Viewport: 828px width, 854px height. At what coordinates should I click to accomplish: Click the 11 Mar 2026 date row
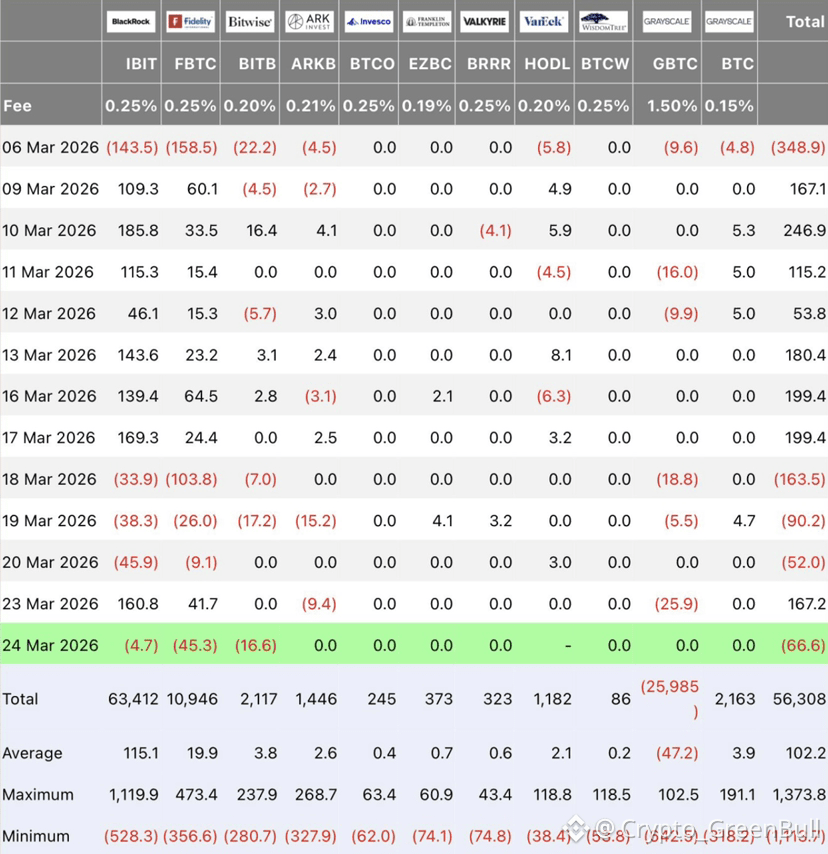click(48, 272)
